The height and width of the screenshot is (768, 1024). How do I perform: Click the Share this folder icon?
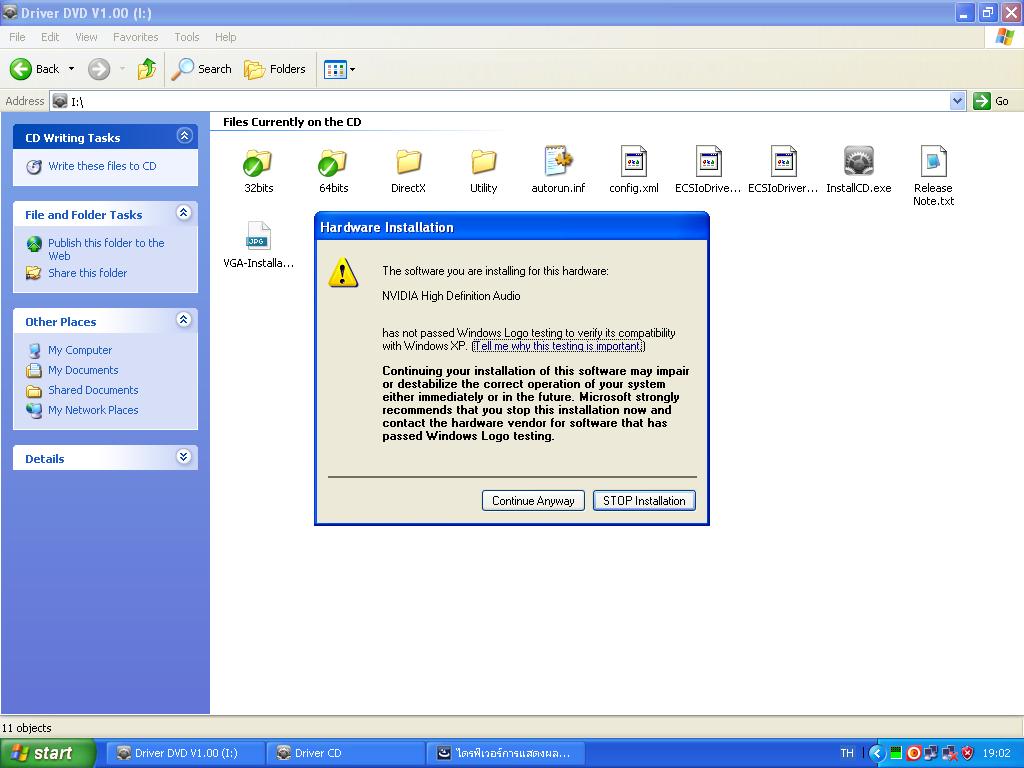(x=33, y=273)
